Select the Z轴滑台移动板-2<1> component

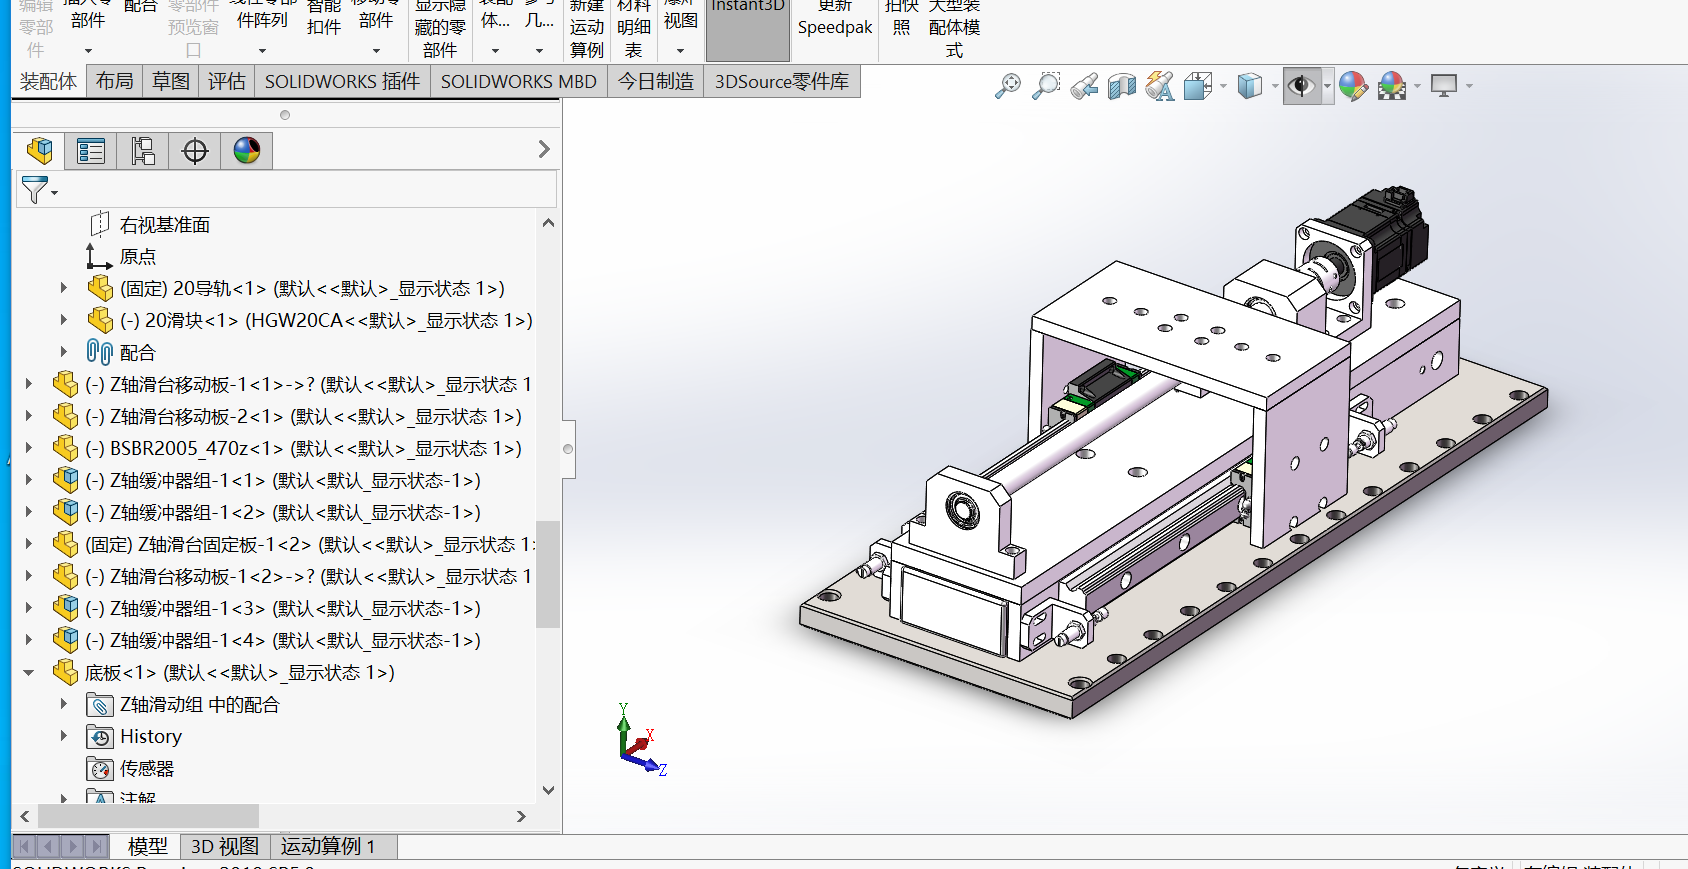click(303, 417)
